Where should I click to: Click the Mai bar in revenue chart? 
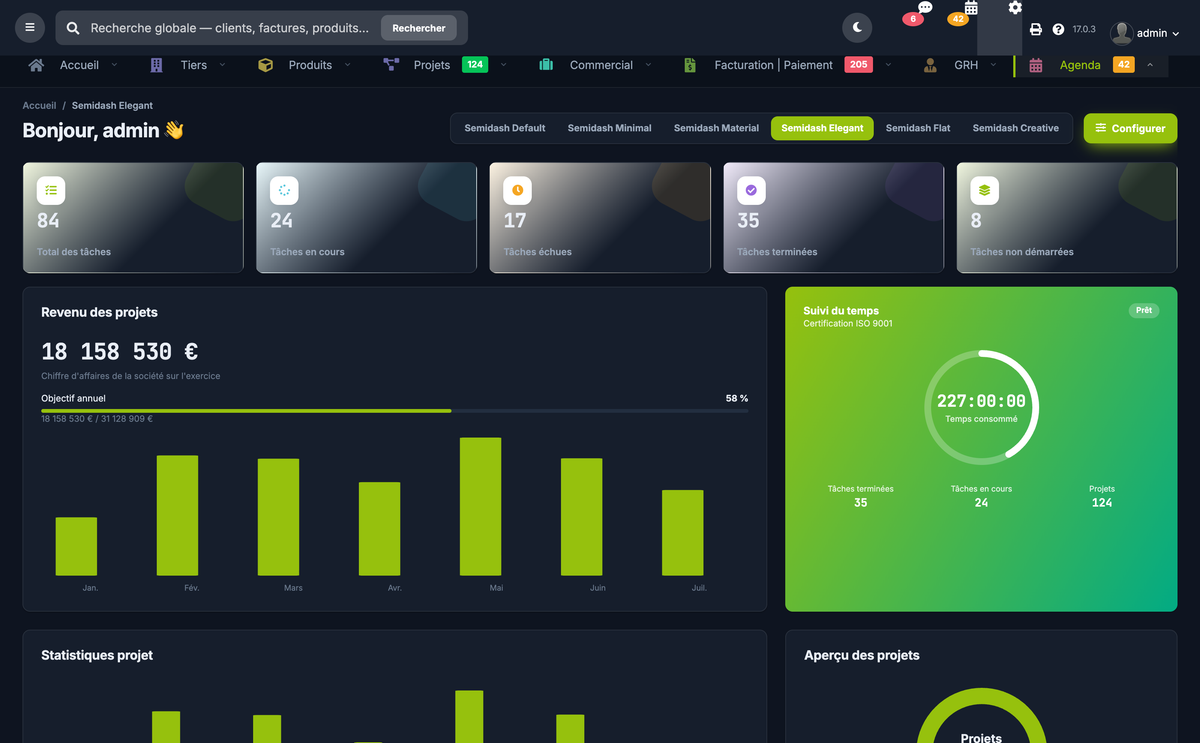tap(480, 506)
